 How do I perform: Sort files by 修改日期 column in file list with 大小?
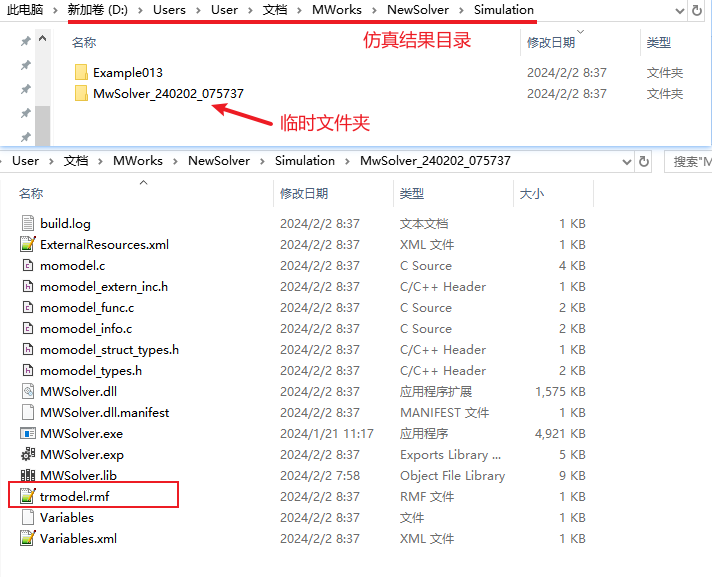pyautogui.click(x=301, y=193)
